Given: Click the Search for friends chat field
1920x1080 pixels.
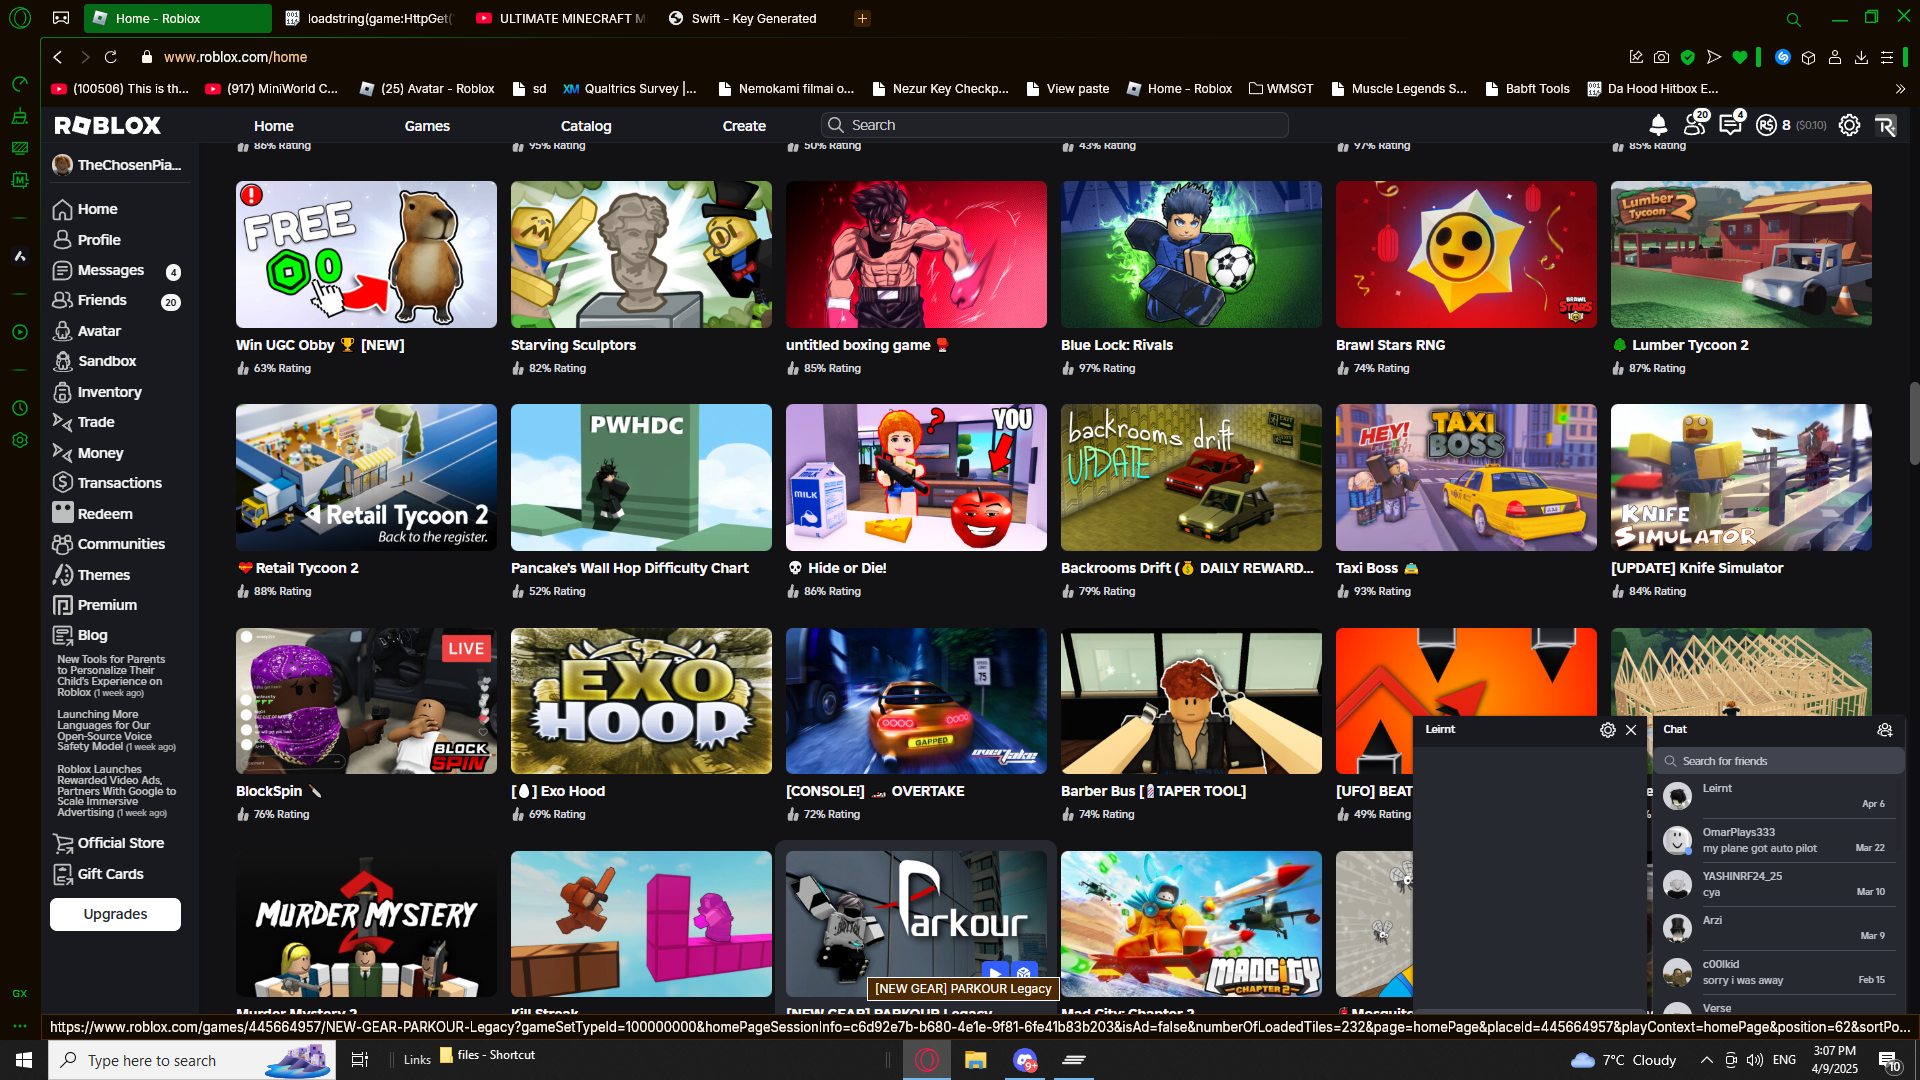Looking at the screenshot, I should [1779, 761].
